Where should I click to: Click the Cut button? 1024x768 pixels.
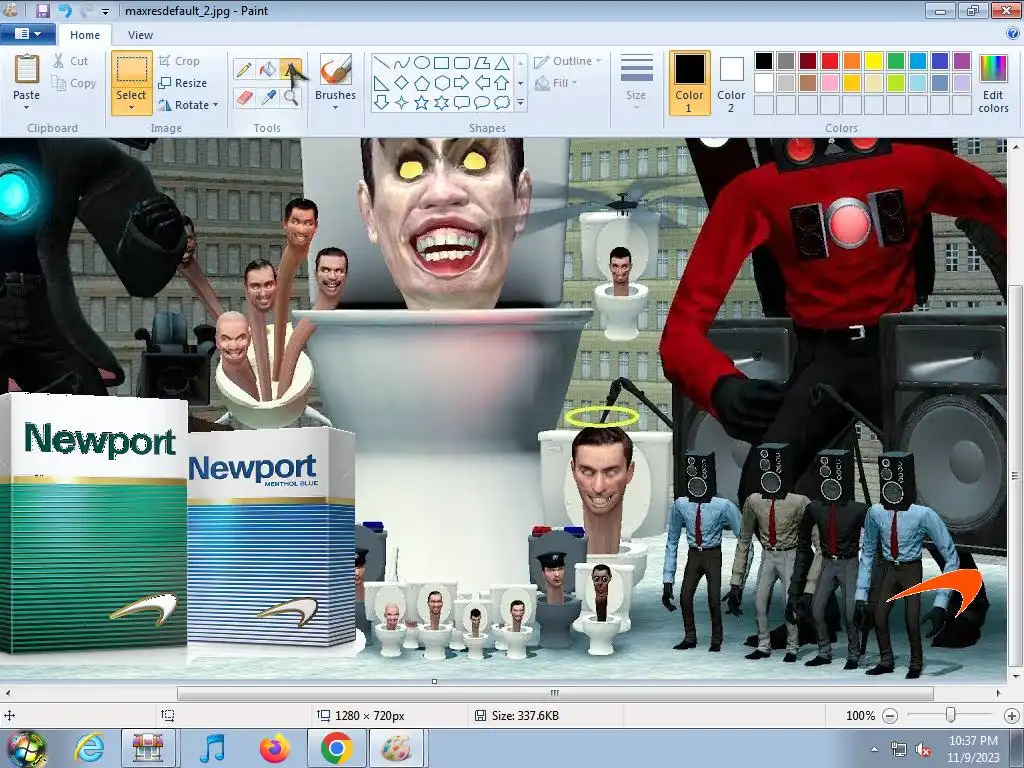pyautogui.click(x=71, y=61)
